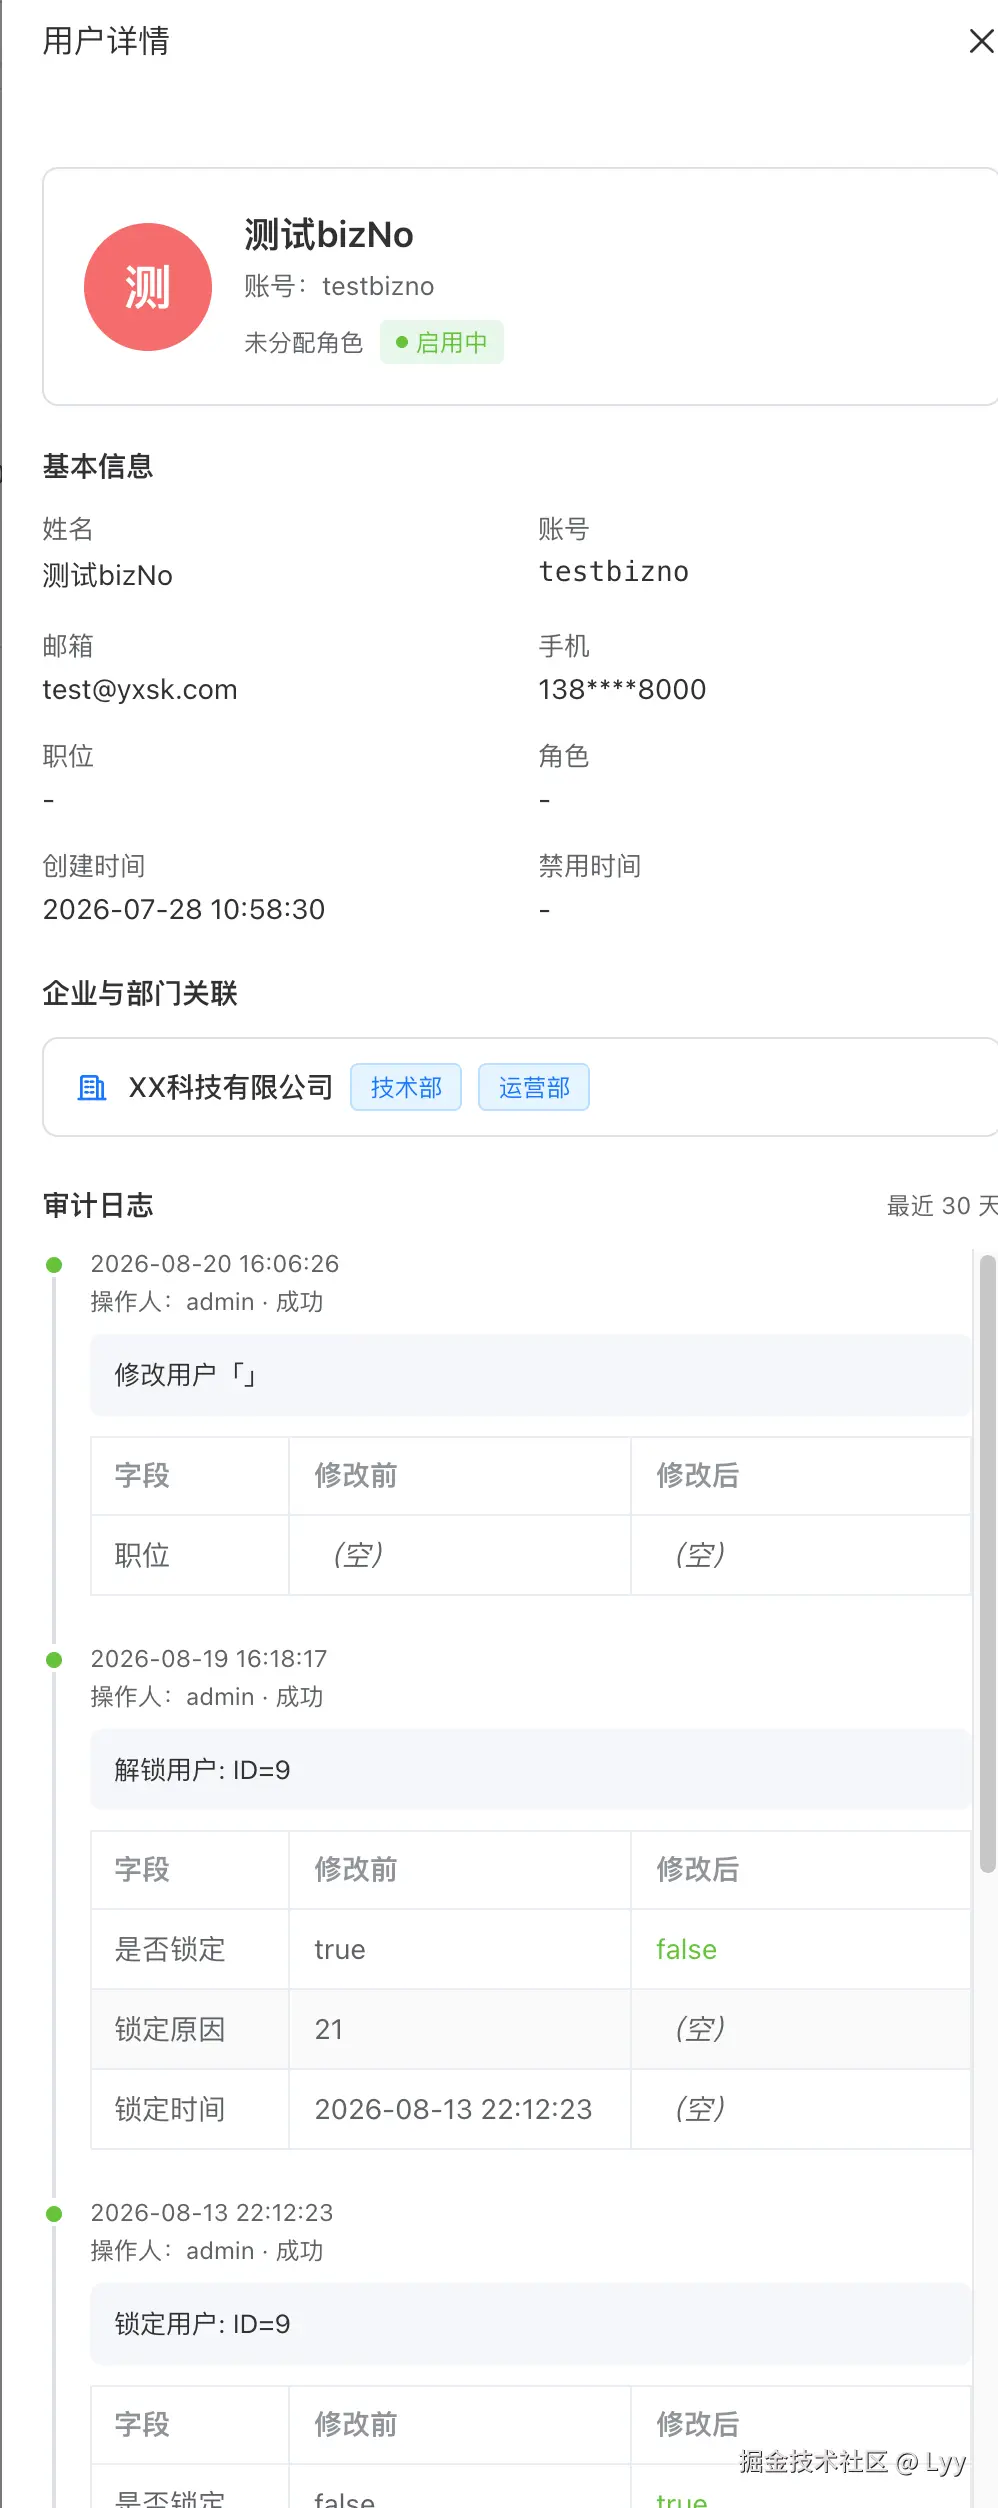Click the green false value cell

pos(801,1949)
